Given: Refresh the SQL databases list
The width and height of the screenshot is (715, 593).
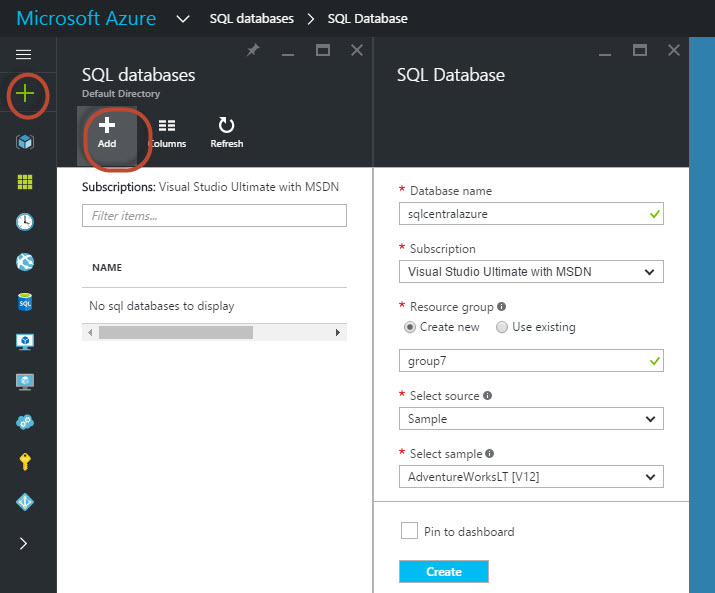Looking at the screenshot, I should (x=226, y=132).
